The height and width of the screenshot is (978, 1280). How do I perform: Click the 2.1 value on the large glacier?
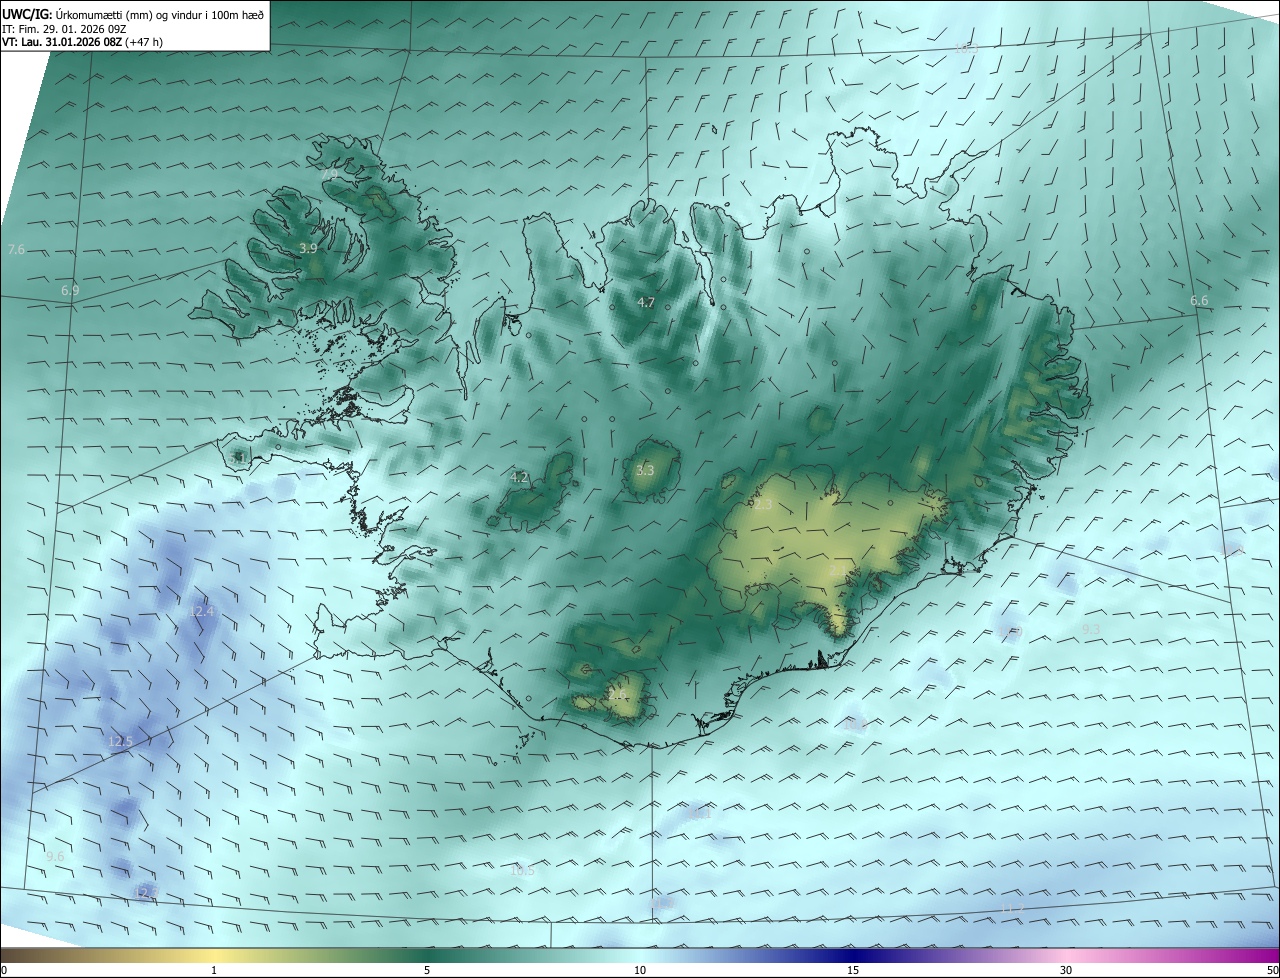(838, 570)
